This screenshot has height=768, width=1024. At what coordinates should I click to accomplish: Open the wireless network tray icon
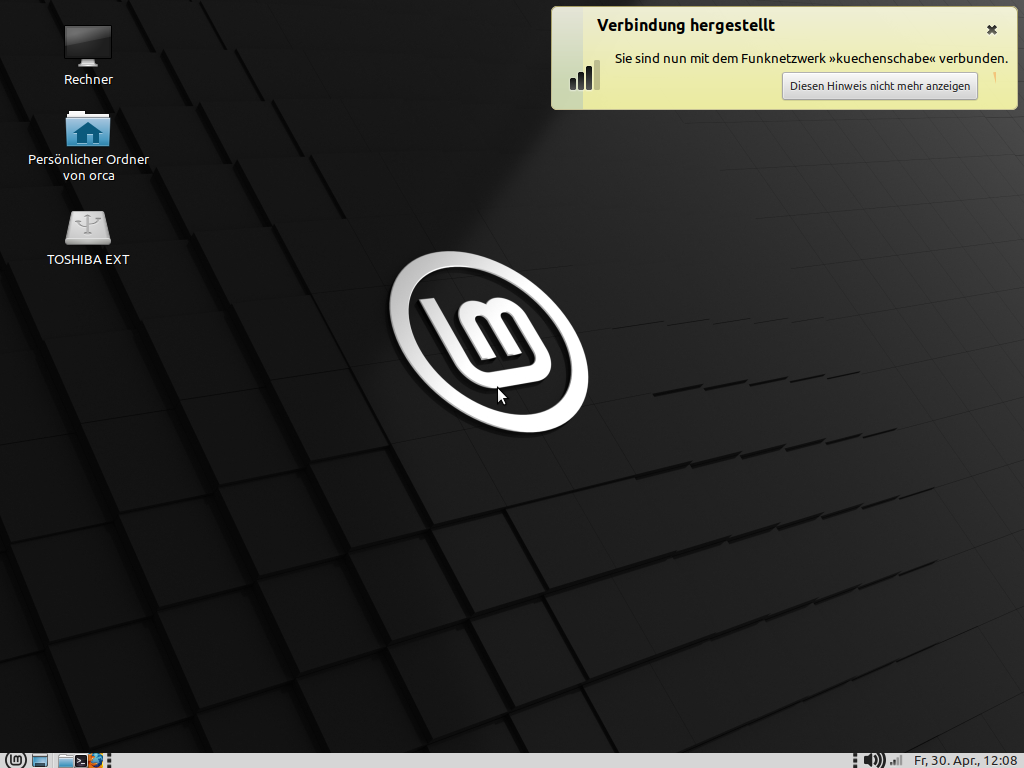pyautogui.click(x=896, y=760)
